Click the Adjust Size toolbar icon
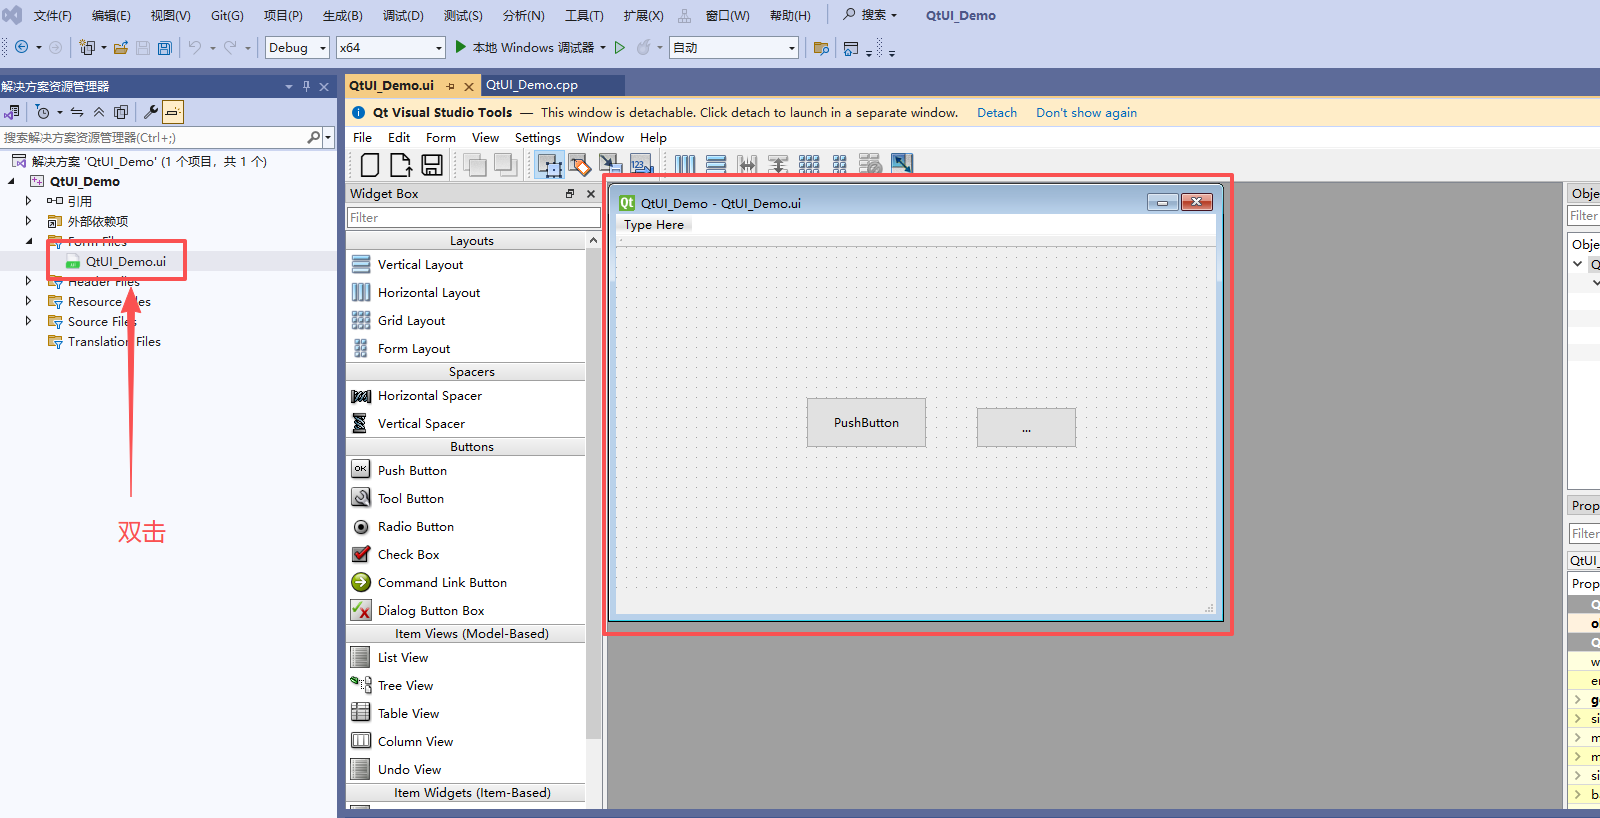 pyautogui.click(x=902, y=163)
